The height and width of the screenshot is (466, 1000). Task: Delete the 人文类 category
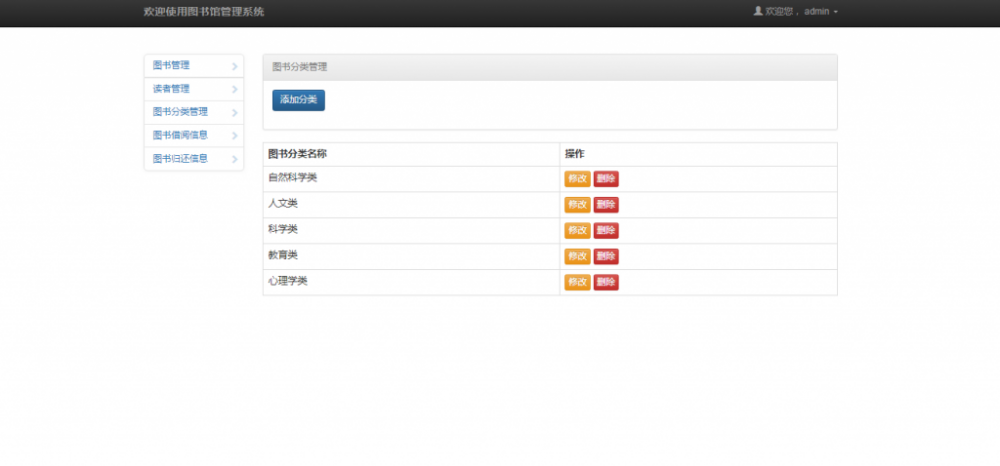click(606, 205)
